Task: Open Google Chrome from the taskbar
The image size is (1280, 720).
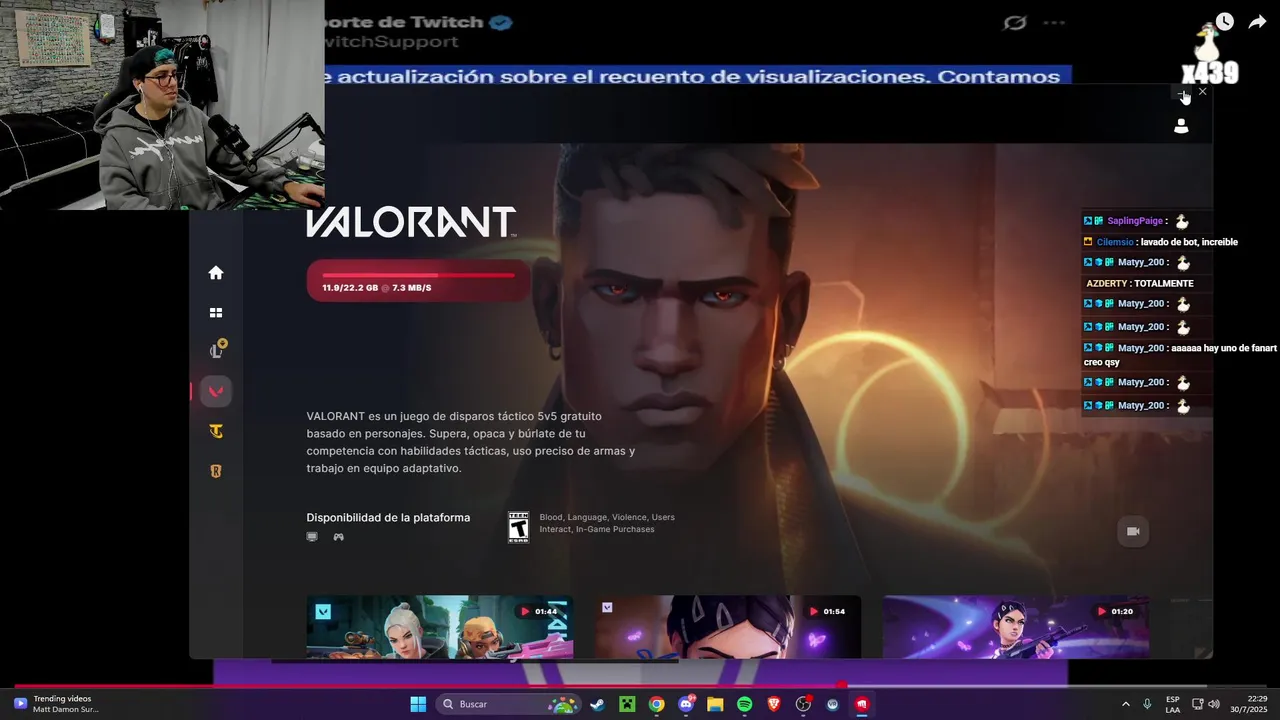Action: (x=656, y=704)
